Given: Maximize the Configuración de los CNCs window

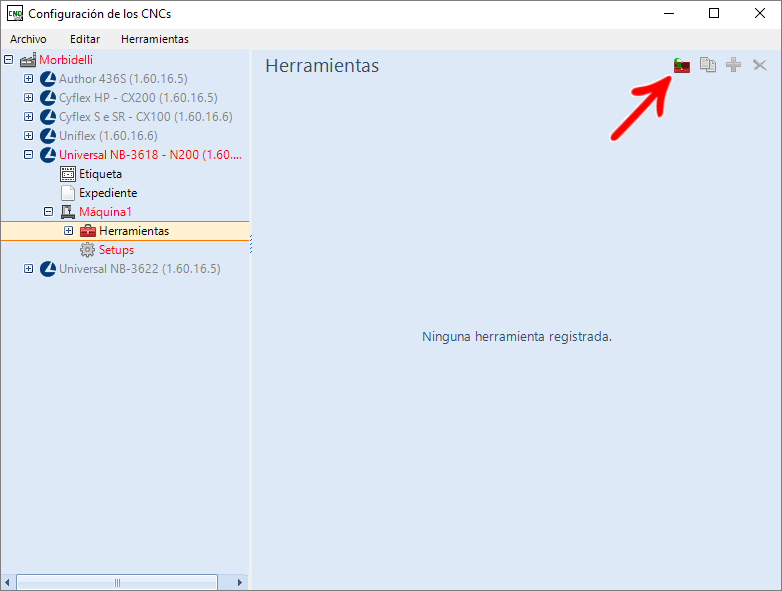Looking at the screenshot, I should (714, 13).
